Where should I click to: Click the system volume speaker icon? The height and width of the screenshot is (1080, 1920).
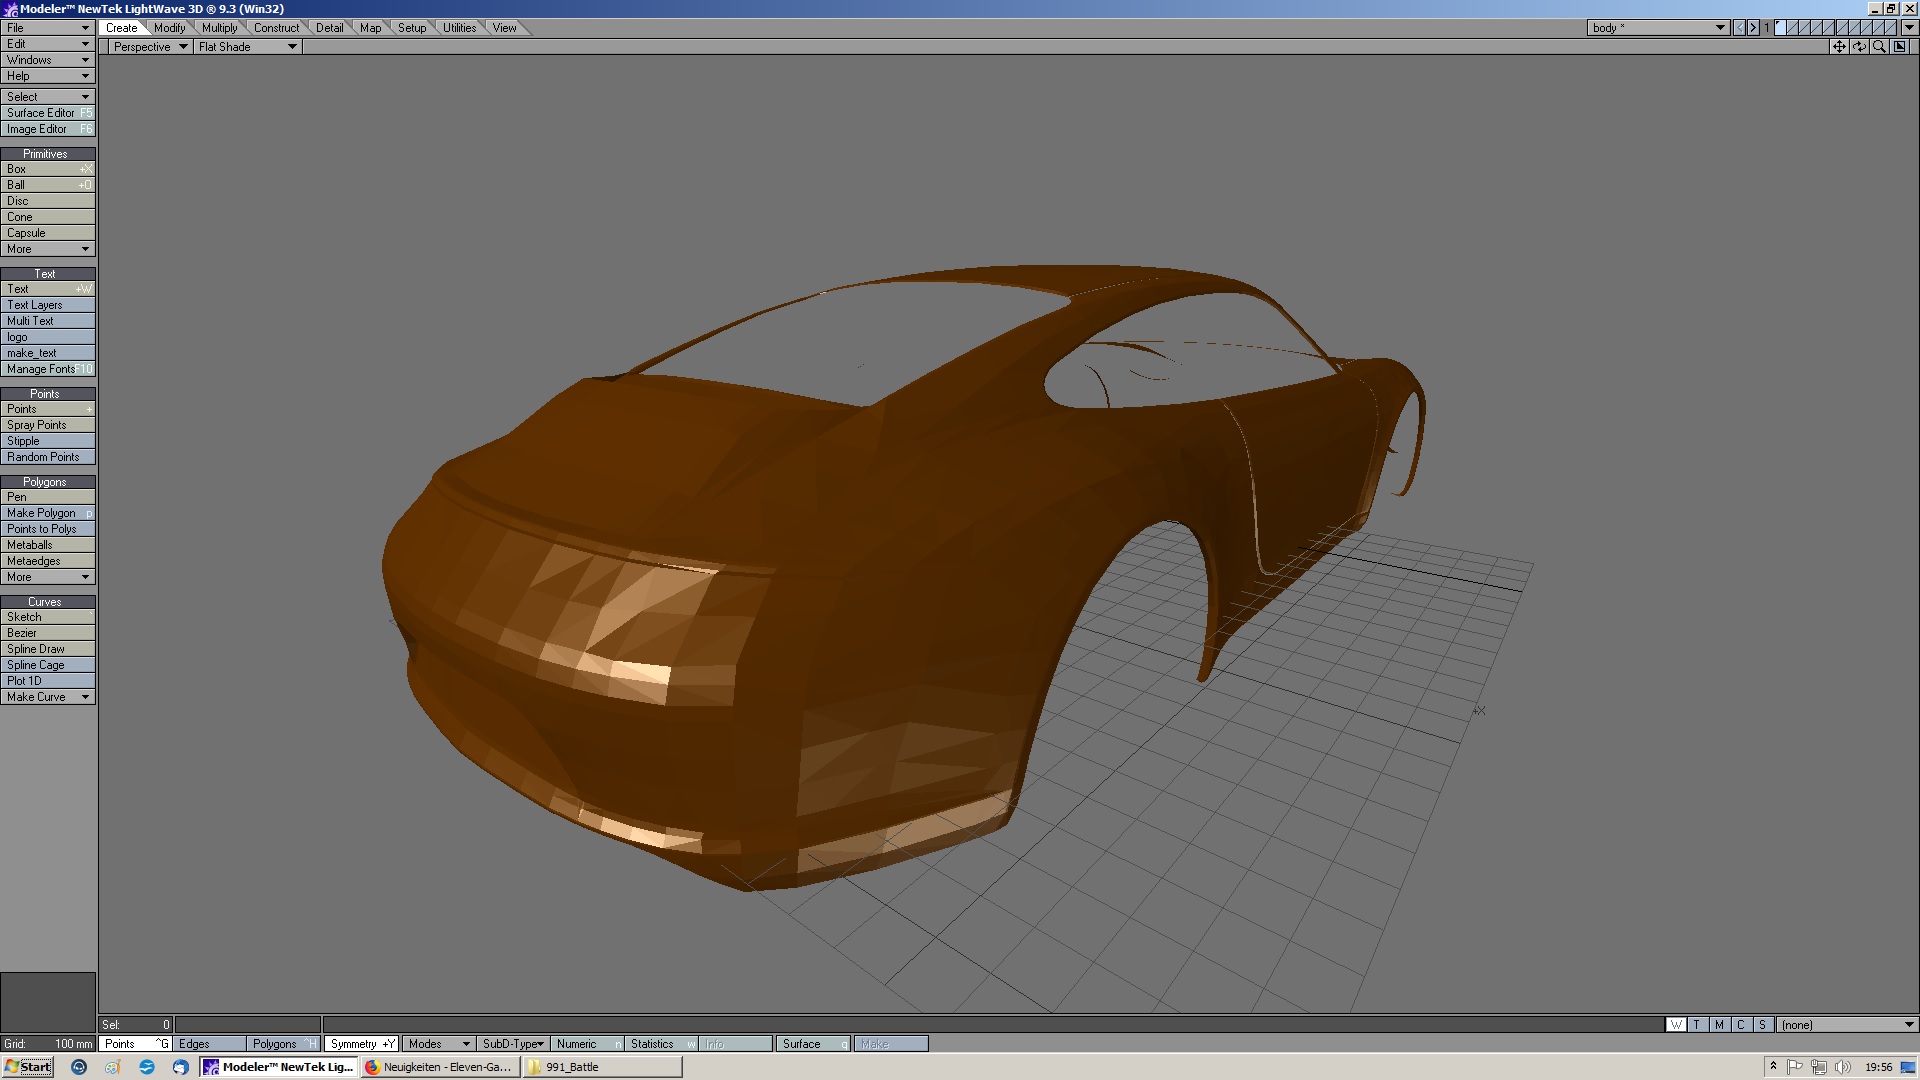[x=1842, y=1067]
